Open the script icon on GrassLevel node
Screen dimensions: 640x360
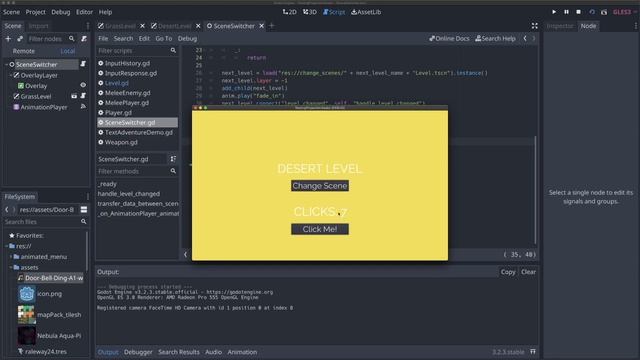tap(83, 96)
